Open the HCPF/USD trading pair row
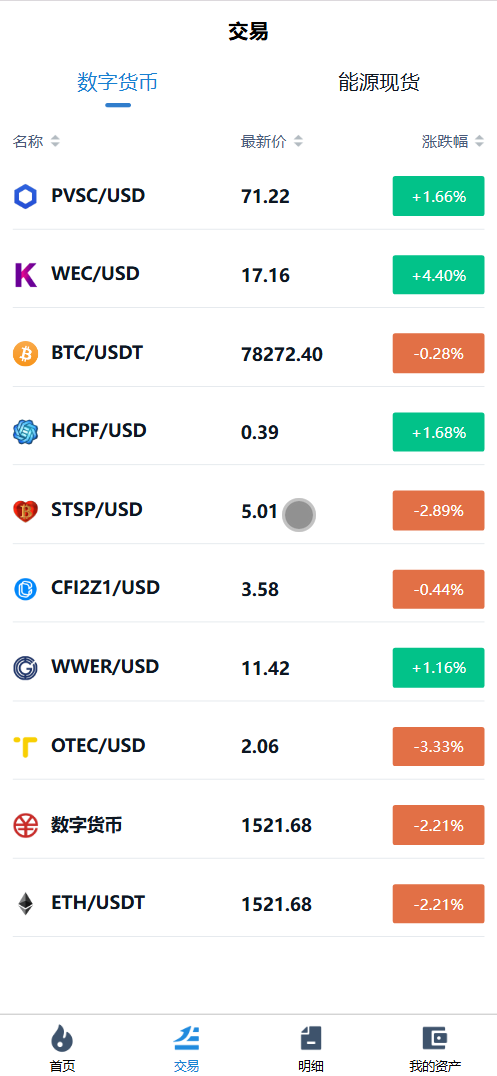 point(248,432)
